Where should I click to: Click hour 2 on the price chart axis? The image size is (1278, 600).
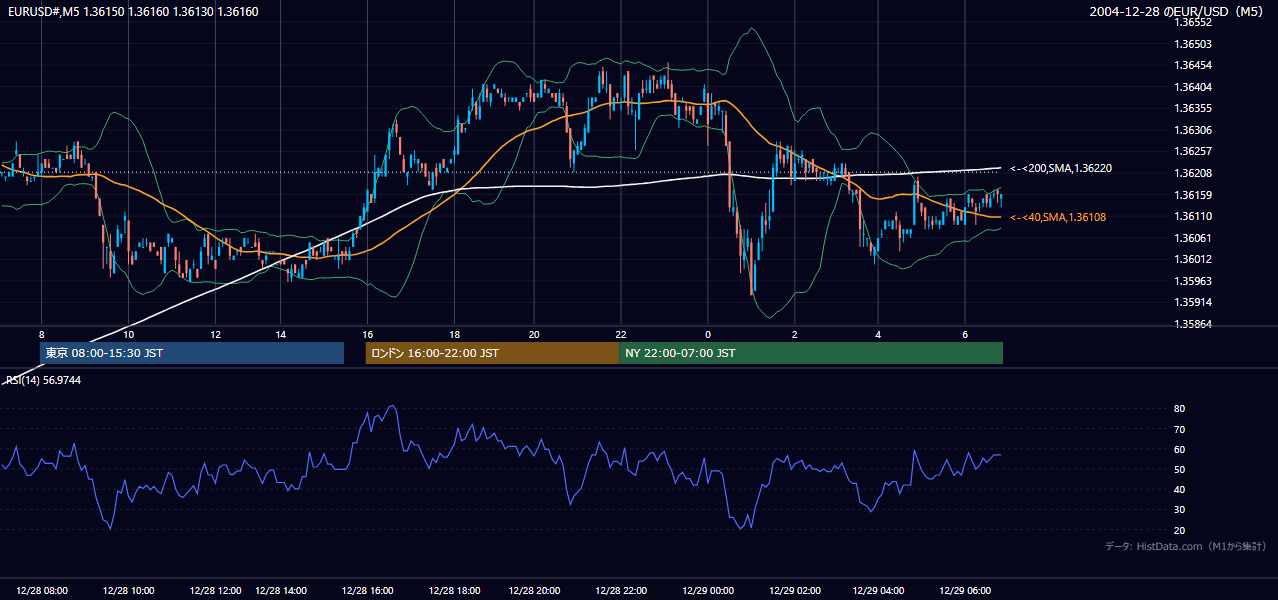pyautogui.click(x=794, y=334)
